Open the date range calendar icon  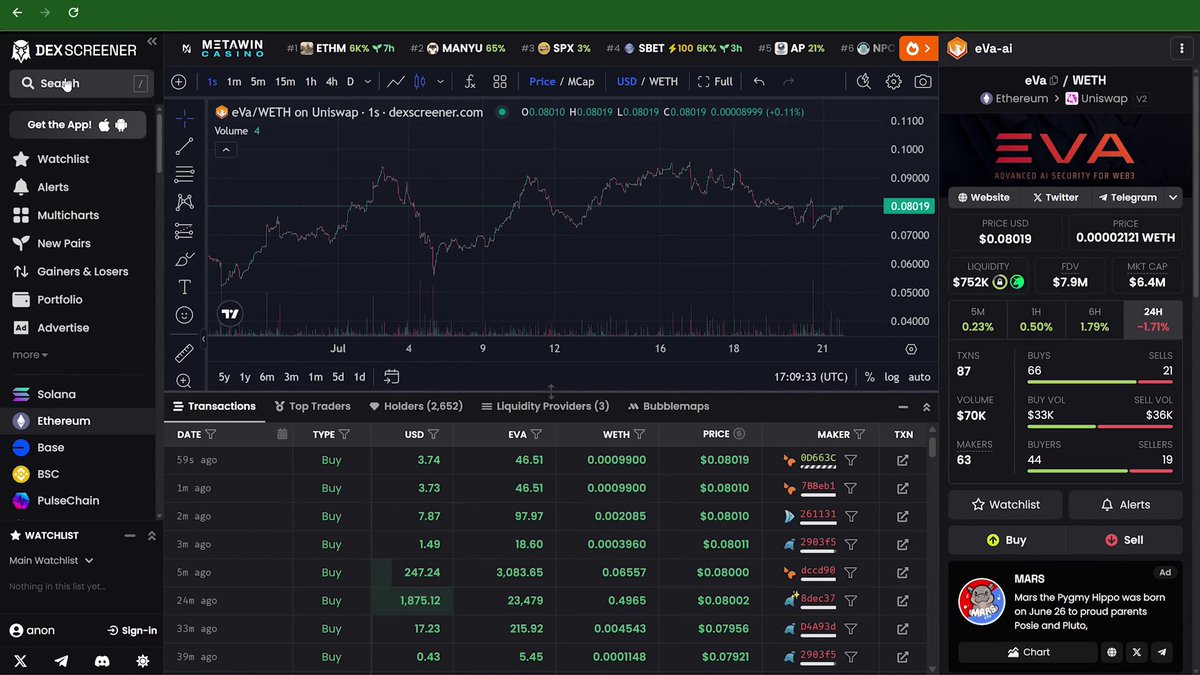pos(391,377)
